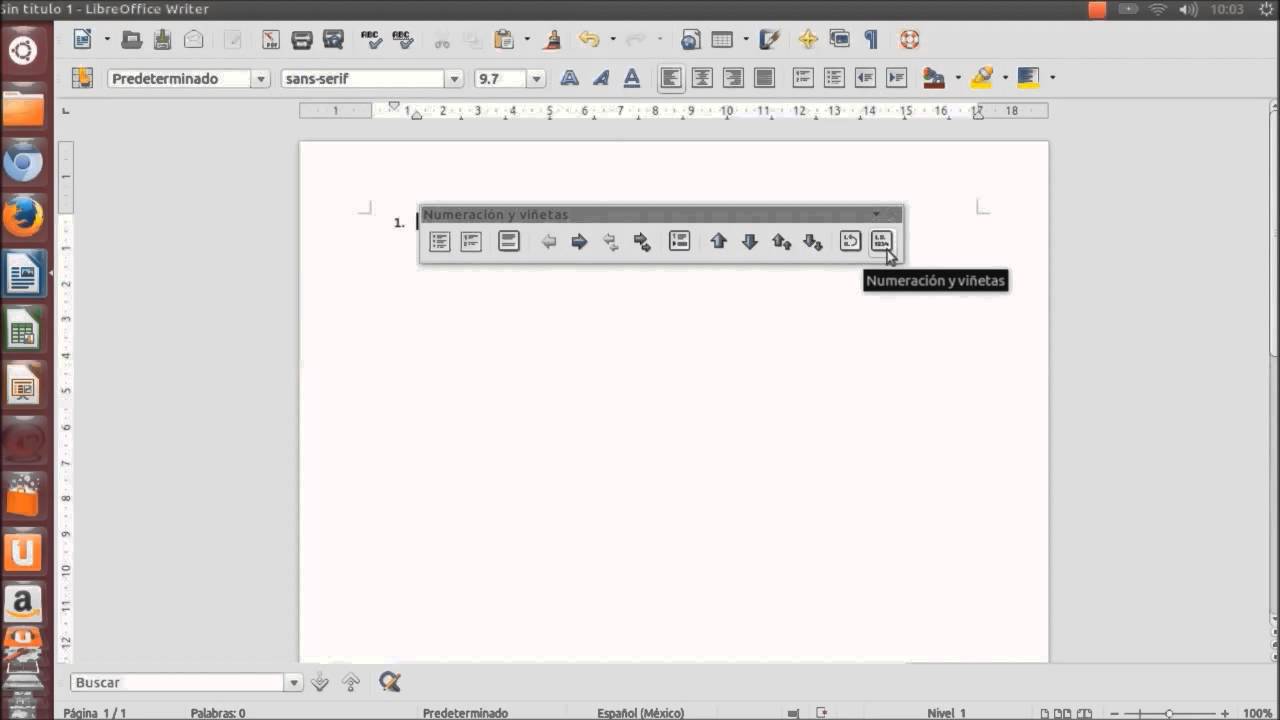Click the email document envelope icon
The image size is (1280, 720).
point(194,40)
